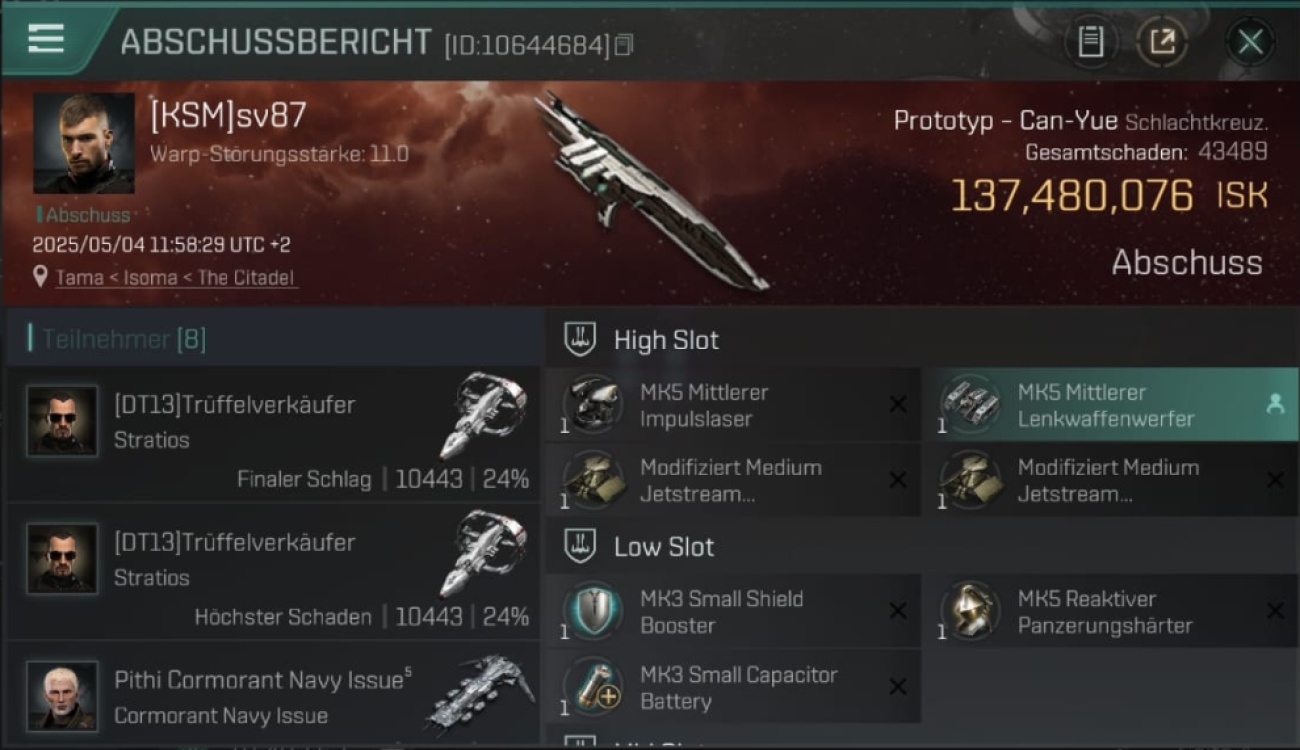Image resolution: width=1300 pixels, height=750 pixels.
Task: Open Pithi Cormorant Navy Issue participant
Action: [272, 696]
